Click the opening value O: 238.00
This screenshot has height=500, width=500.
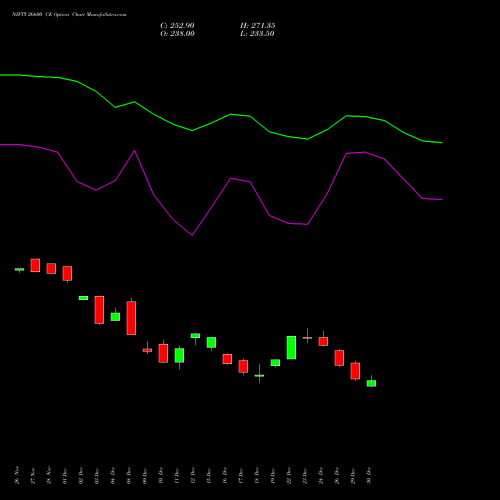177,34
